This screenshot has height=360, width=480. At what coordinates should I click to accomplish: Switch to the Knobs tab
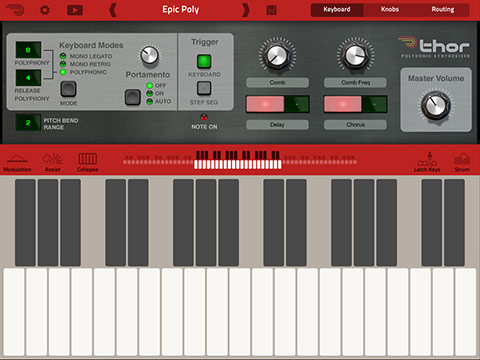point(390,10)
